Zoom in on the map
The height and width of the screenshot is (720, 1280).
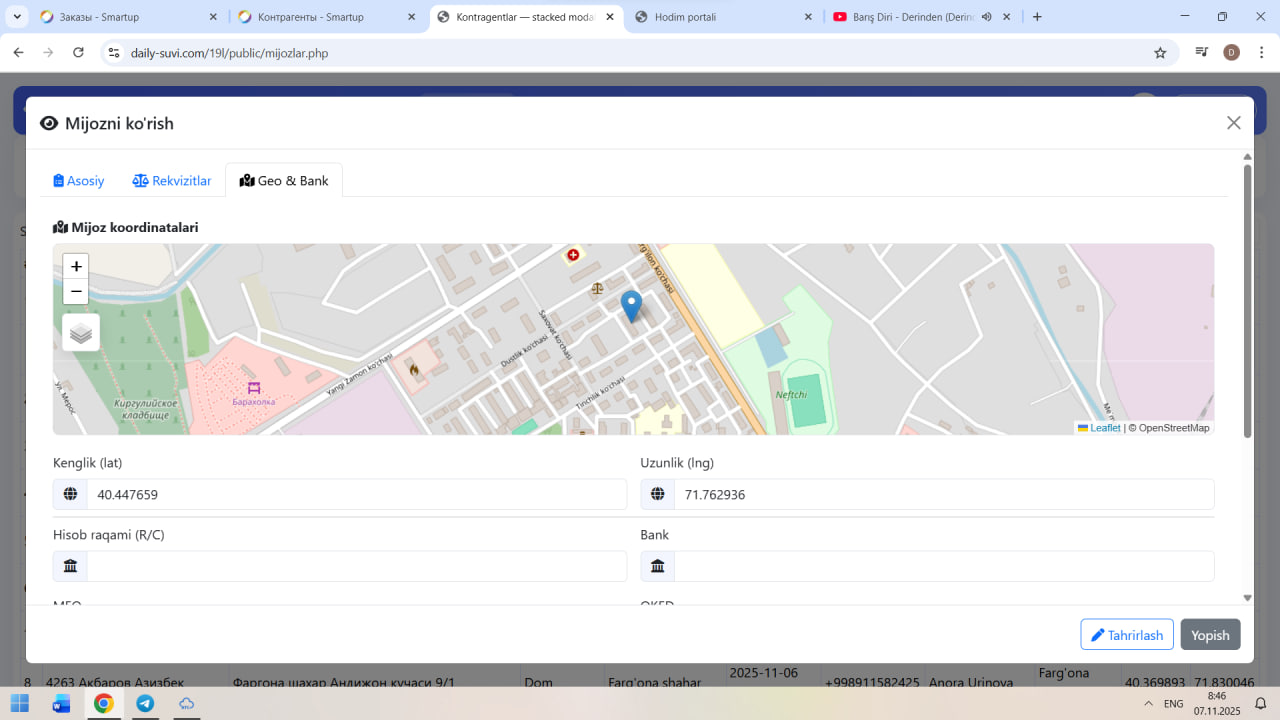tap(76, 266)
